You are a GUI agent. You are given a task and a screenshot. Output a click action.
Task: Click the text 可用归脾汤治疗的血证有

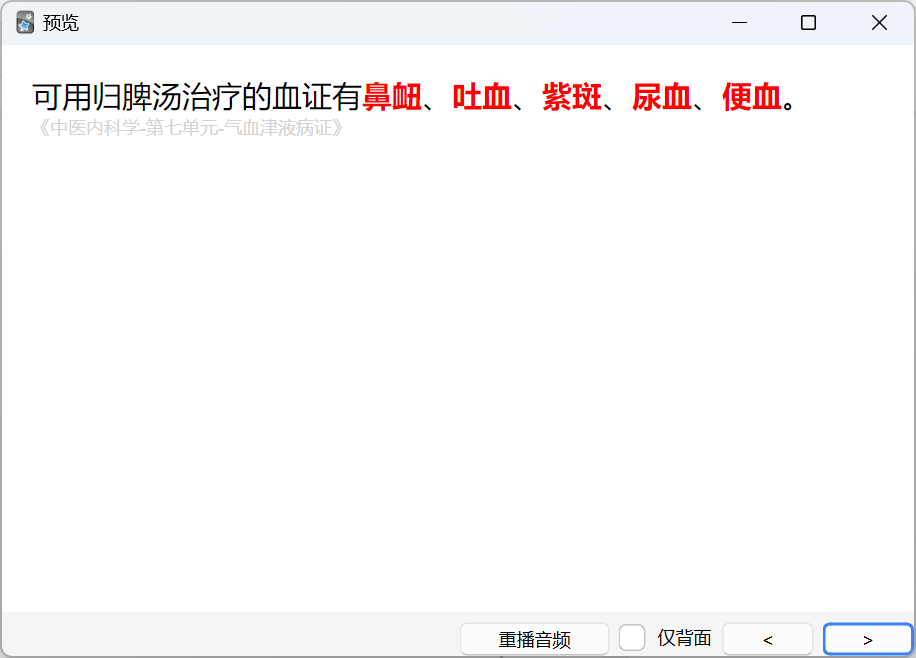tap(197, 97)
